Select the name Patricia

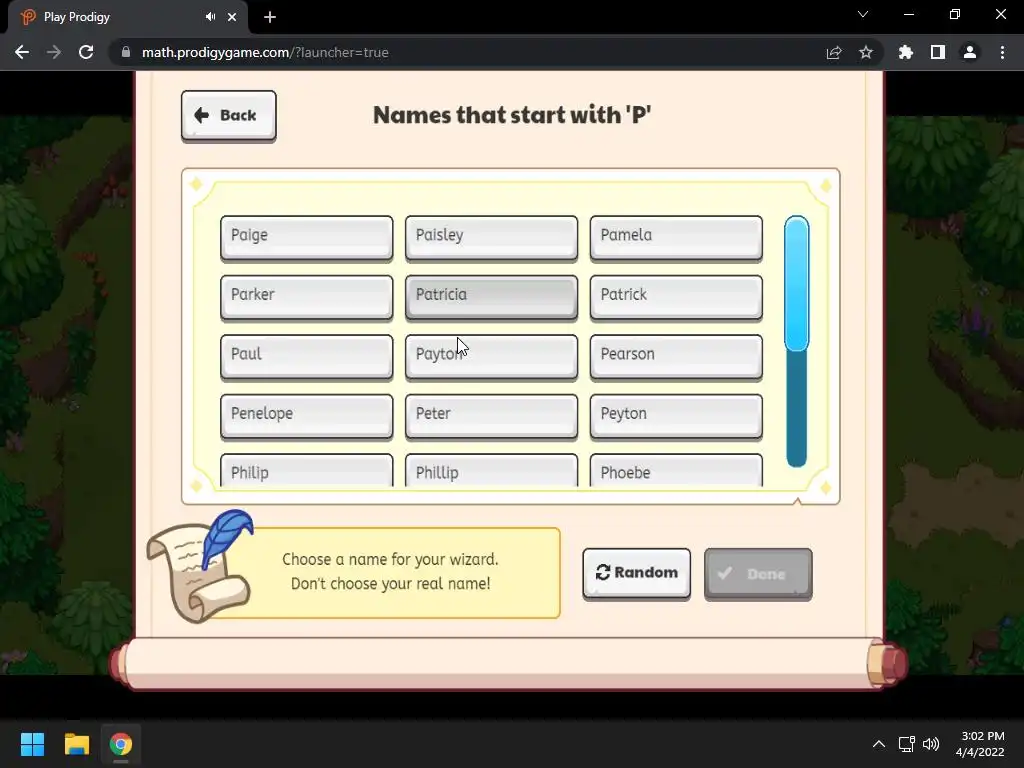point(491,297)
